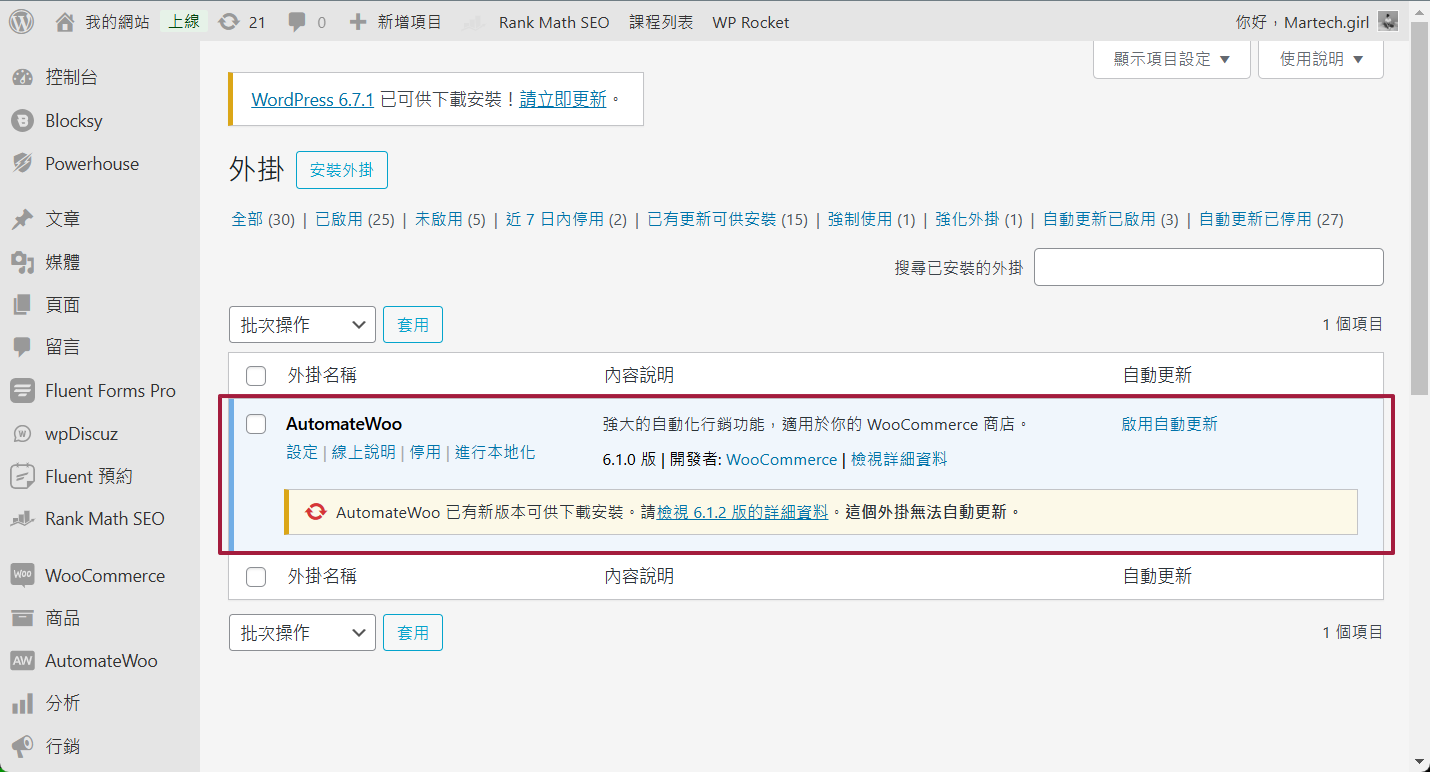Open the top 批次操作 bulk actions dropdown
Image resolution: width=1430 pixels, height=772 pixels.
click(302, 325)
